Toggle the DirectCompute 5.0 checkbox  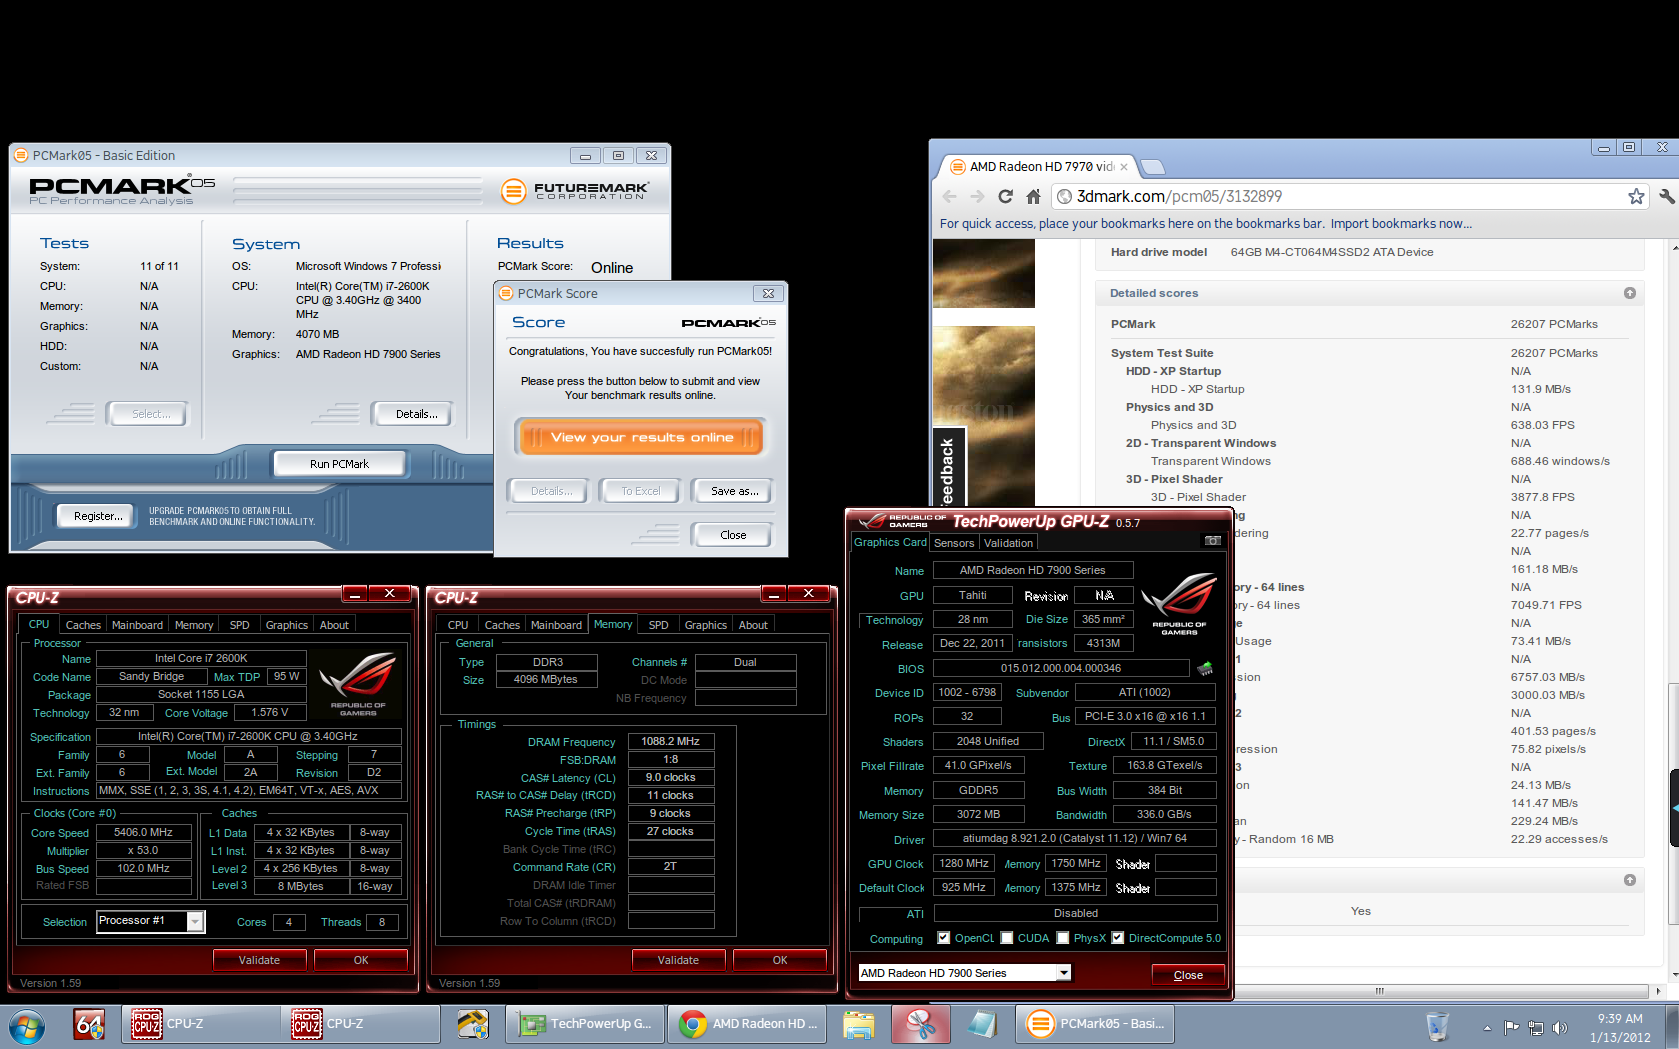[x=1118, y=938]
